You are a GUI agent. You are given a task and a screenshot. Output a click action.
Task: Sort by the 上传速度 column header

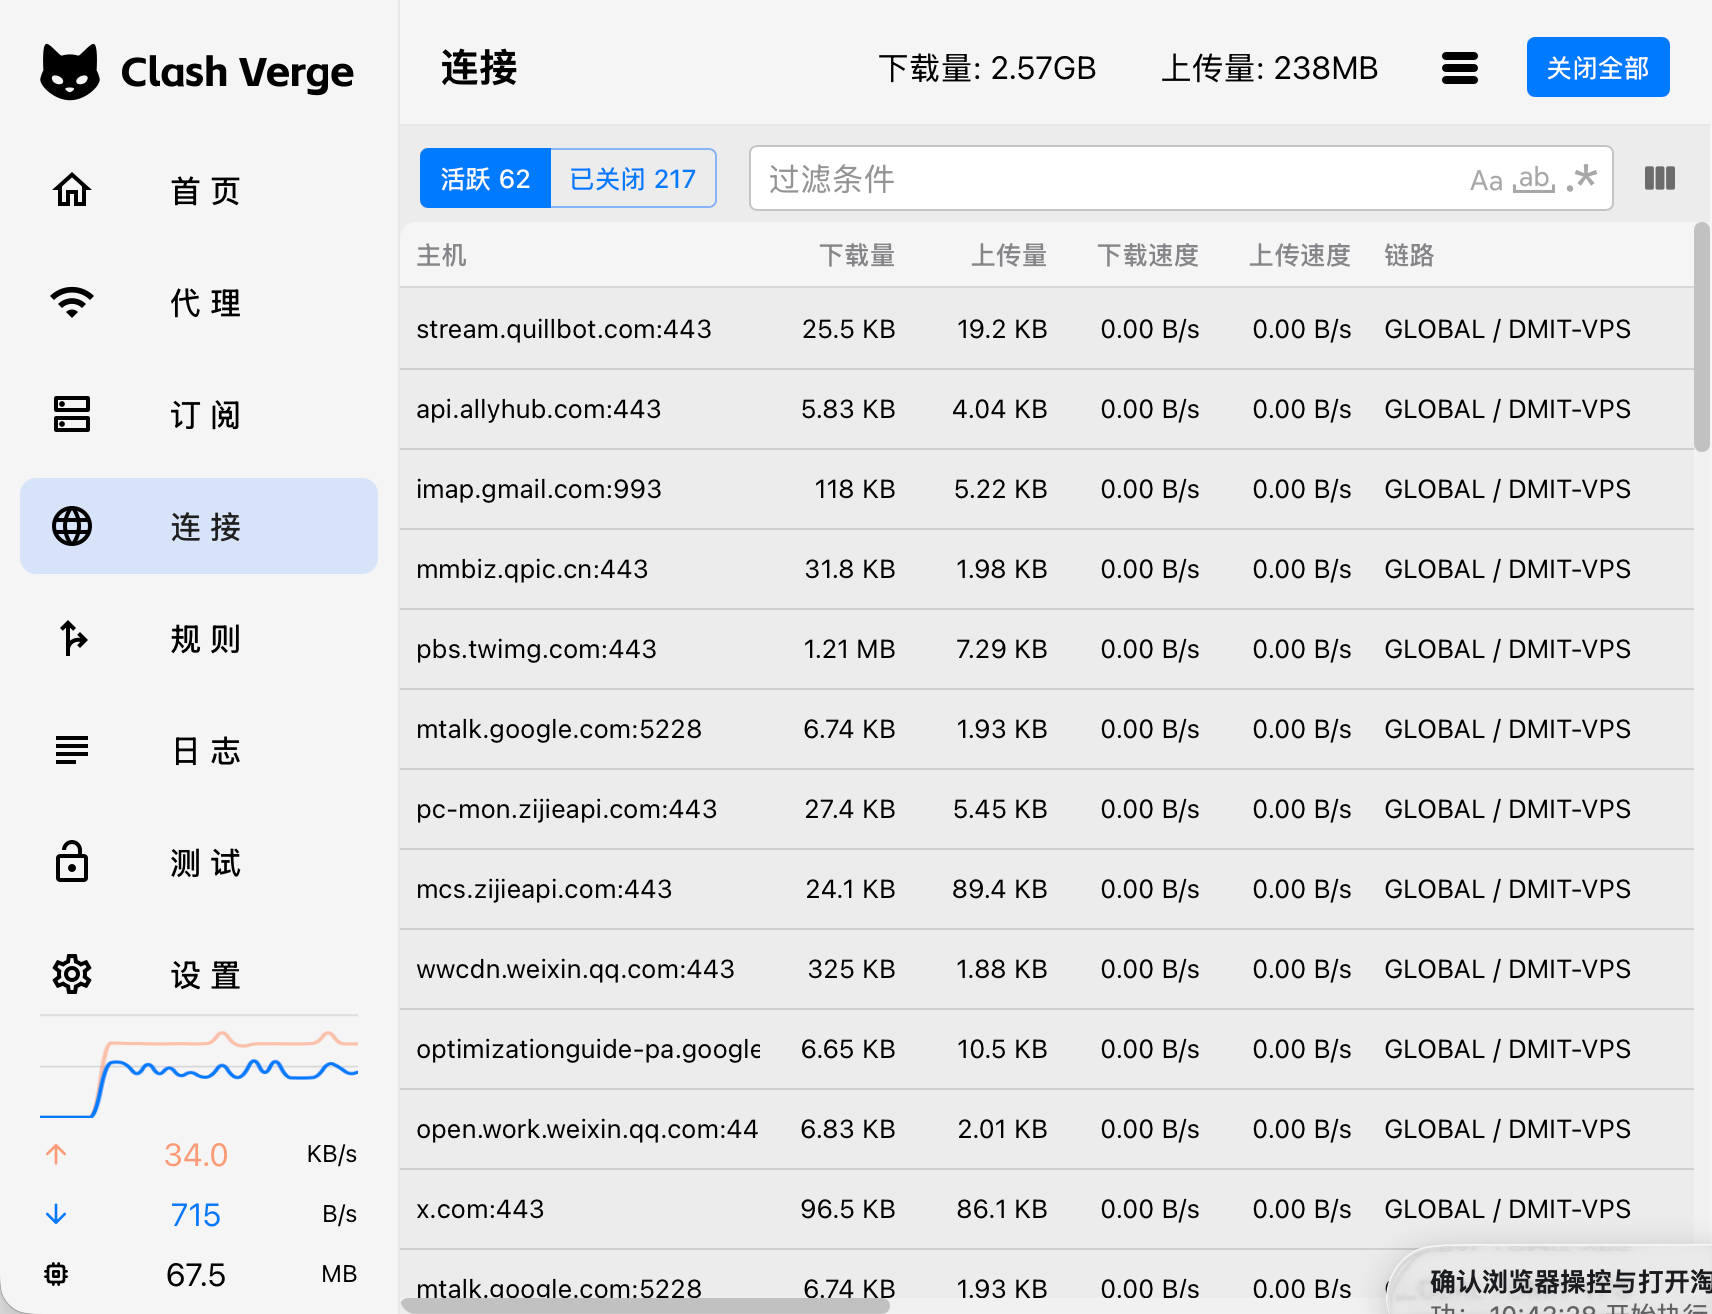click(1300, 255)
